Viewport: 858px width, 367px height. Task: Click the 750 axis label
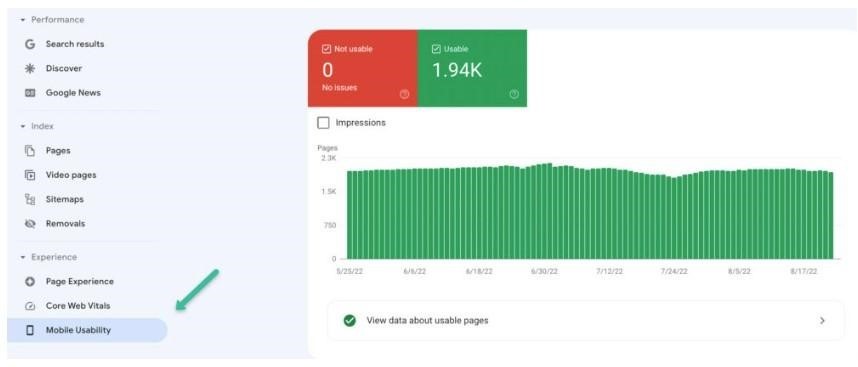[x=330, y=225]
